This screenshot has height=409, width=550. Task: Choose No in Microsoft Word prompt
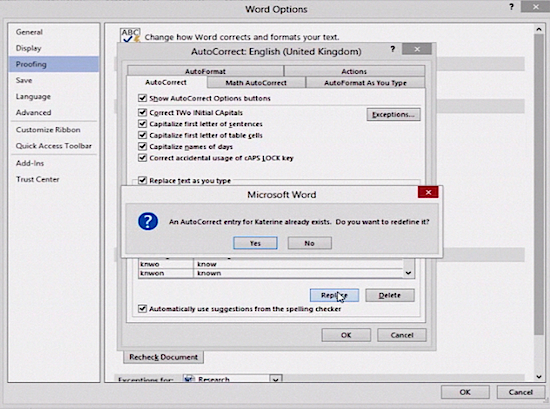pyautogui.click(x=309, y=243)
